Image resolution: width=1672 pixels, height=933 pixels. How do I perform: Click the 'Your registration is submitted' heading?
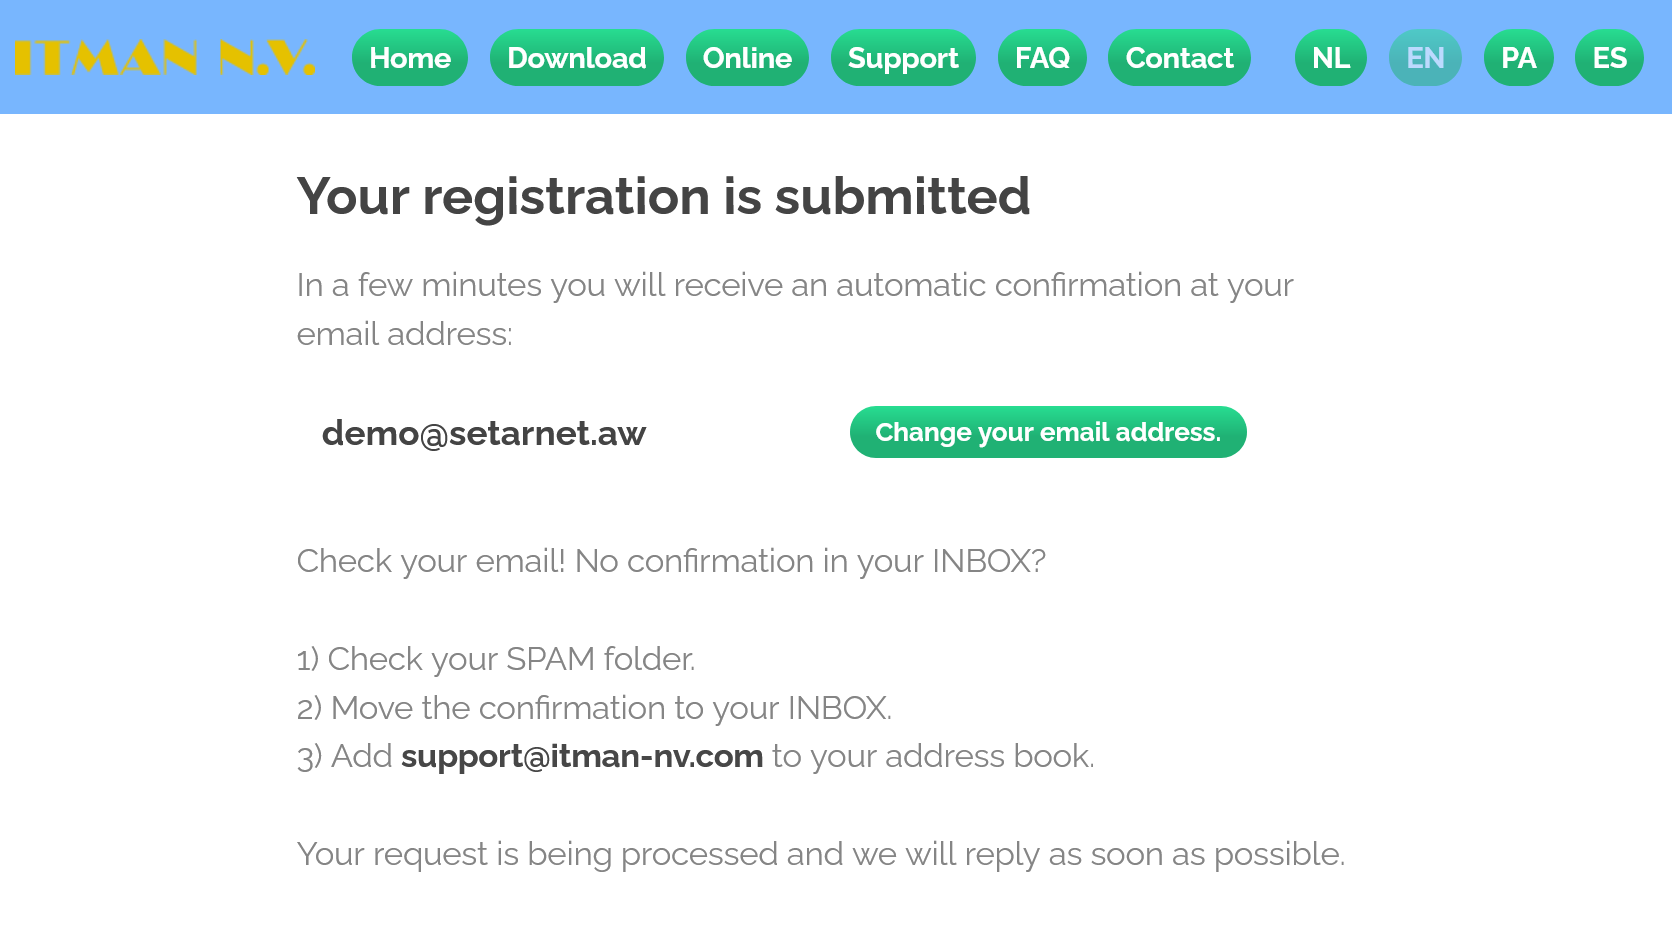tap(663, 196)
